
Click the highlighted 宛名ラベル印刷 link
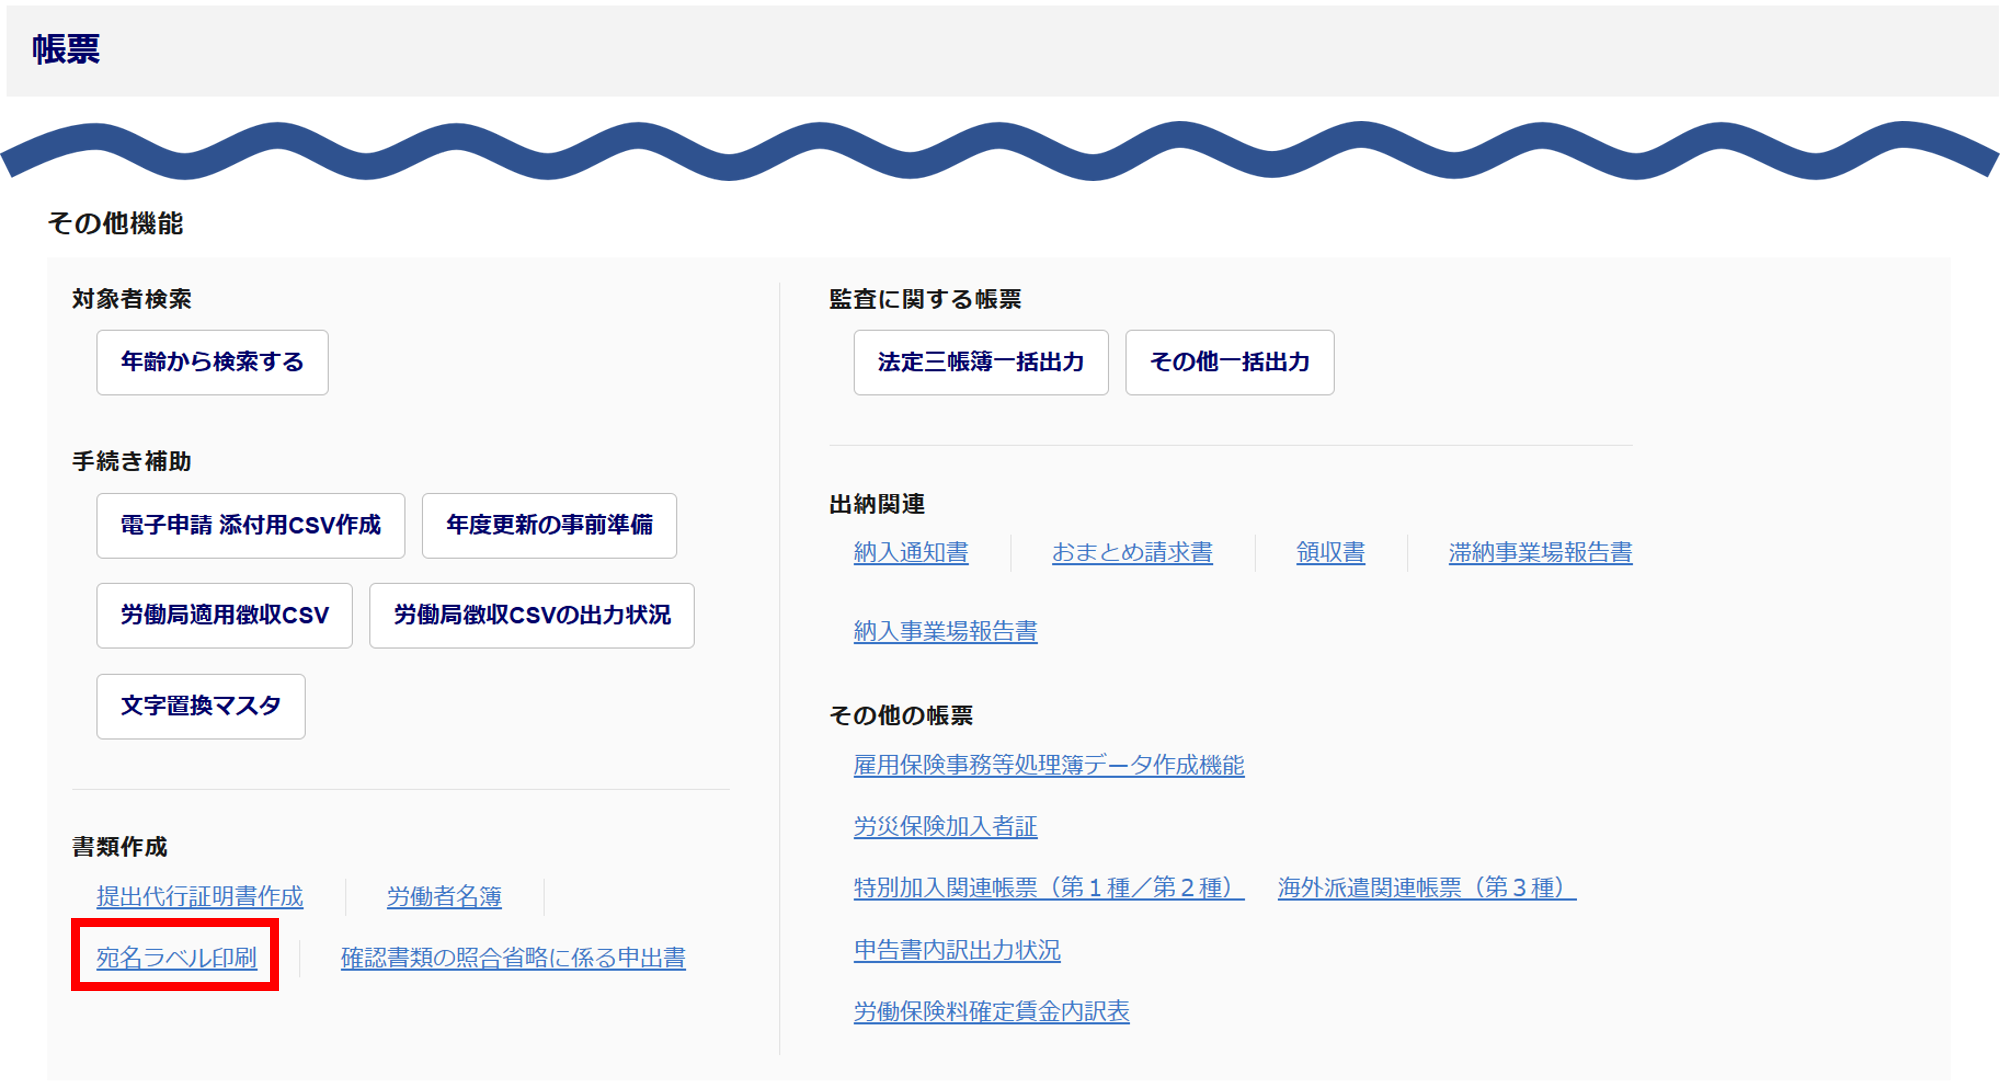(176, 957)
